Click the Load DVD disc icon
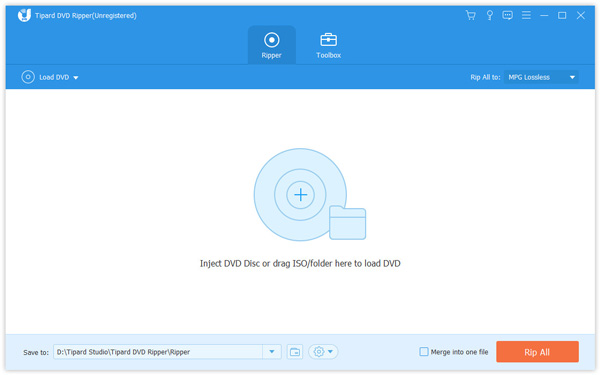This screenshot has height=375, width=600. click(28, 77)
